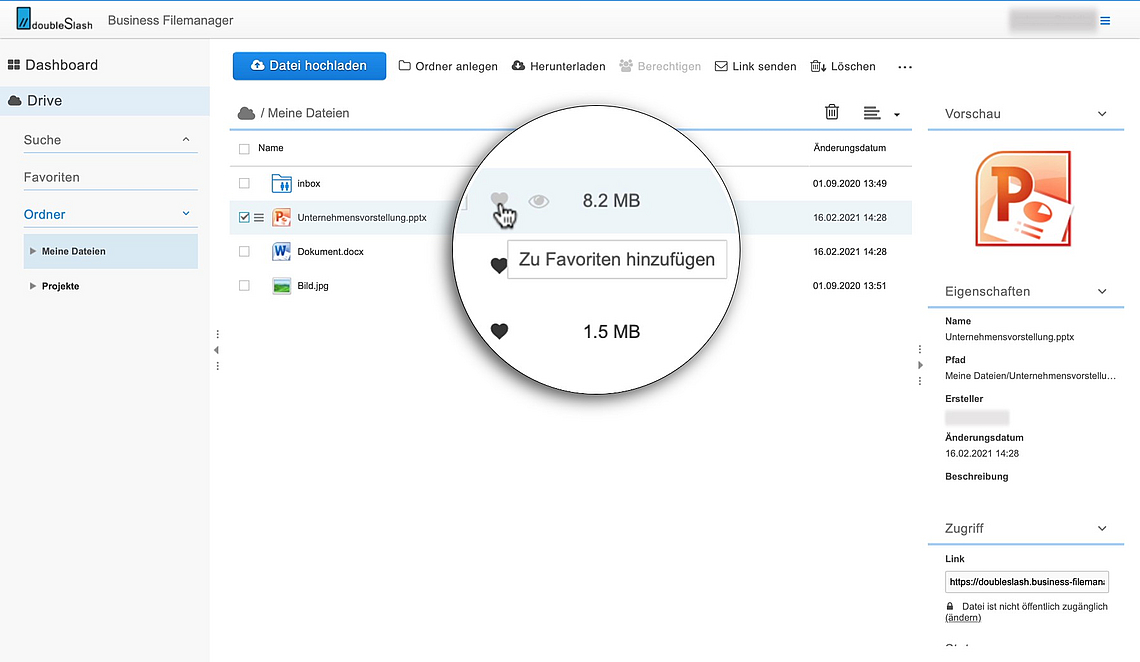The height and width of the screenshot is (662, 1140).
Task: Toggle the select-all checkbox in header
Action: click(244, 149)
